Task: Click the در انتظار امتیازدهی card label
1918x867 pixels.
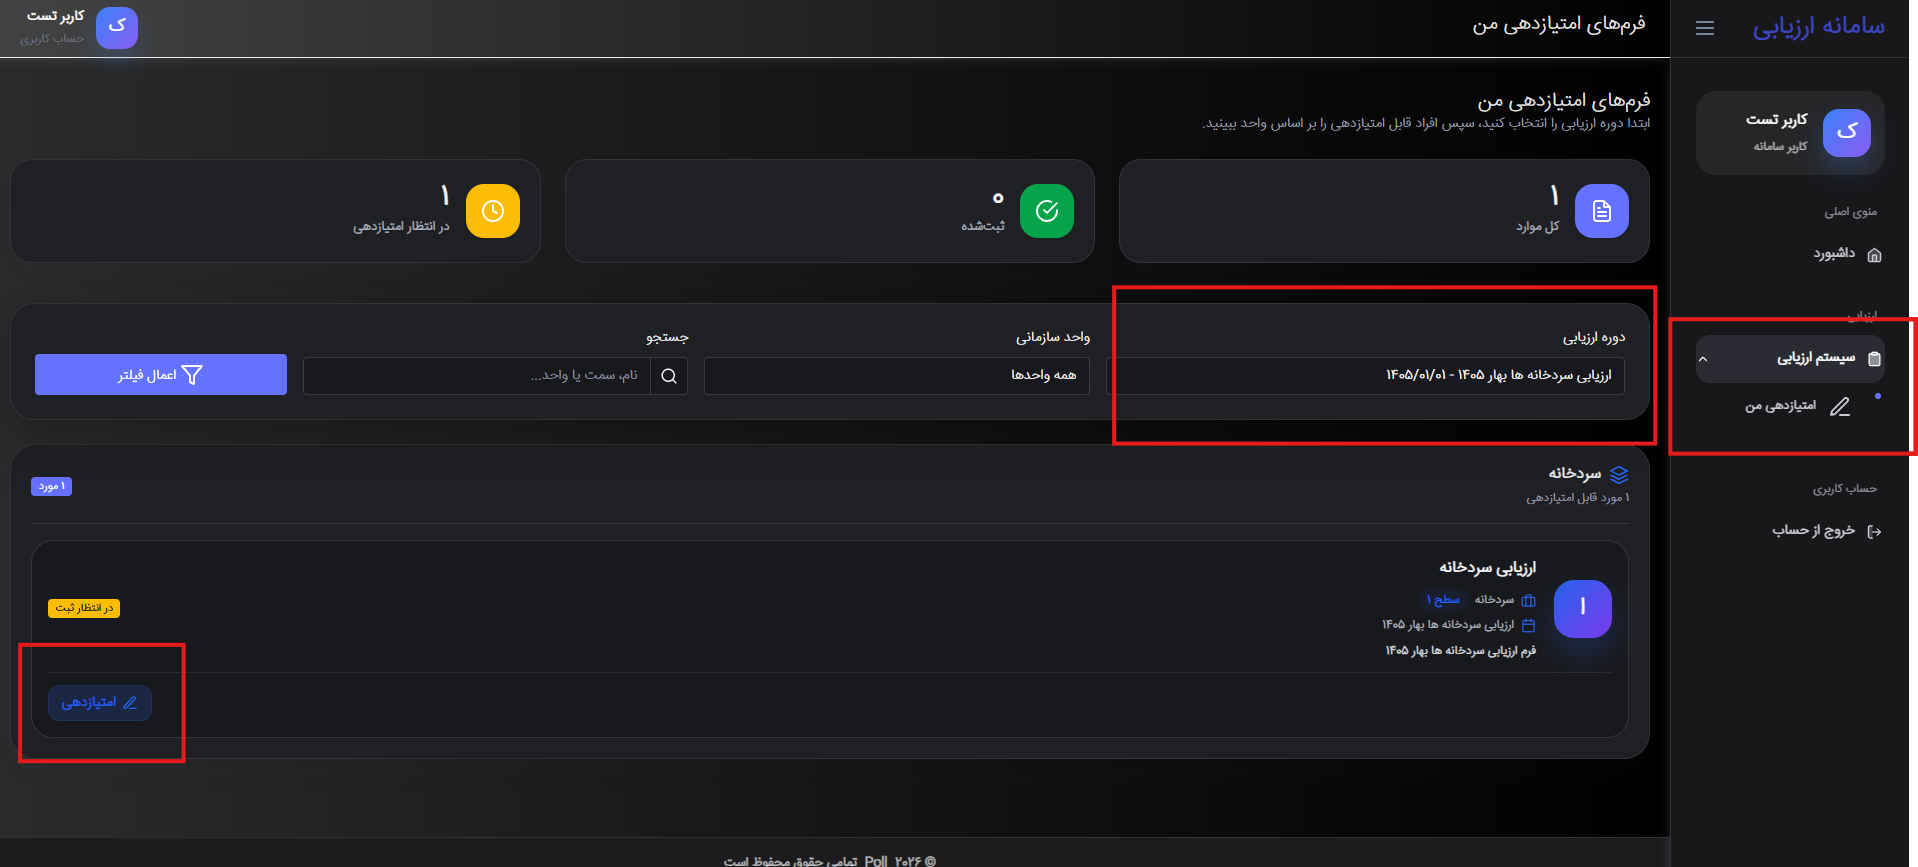Action: [x=401, y=227]
